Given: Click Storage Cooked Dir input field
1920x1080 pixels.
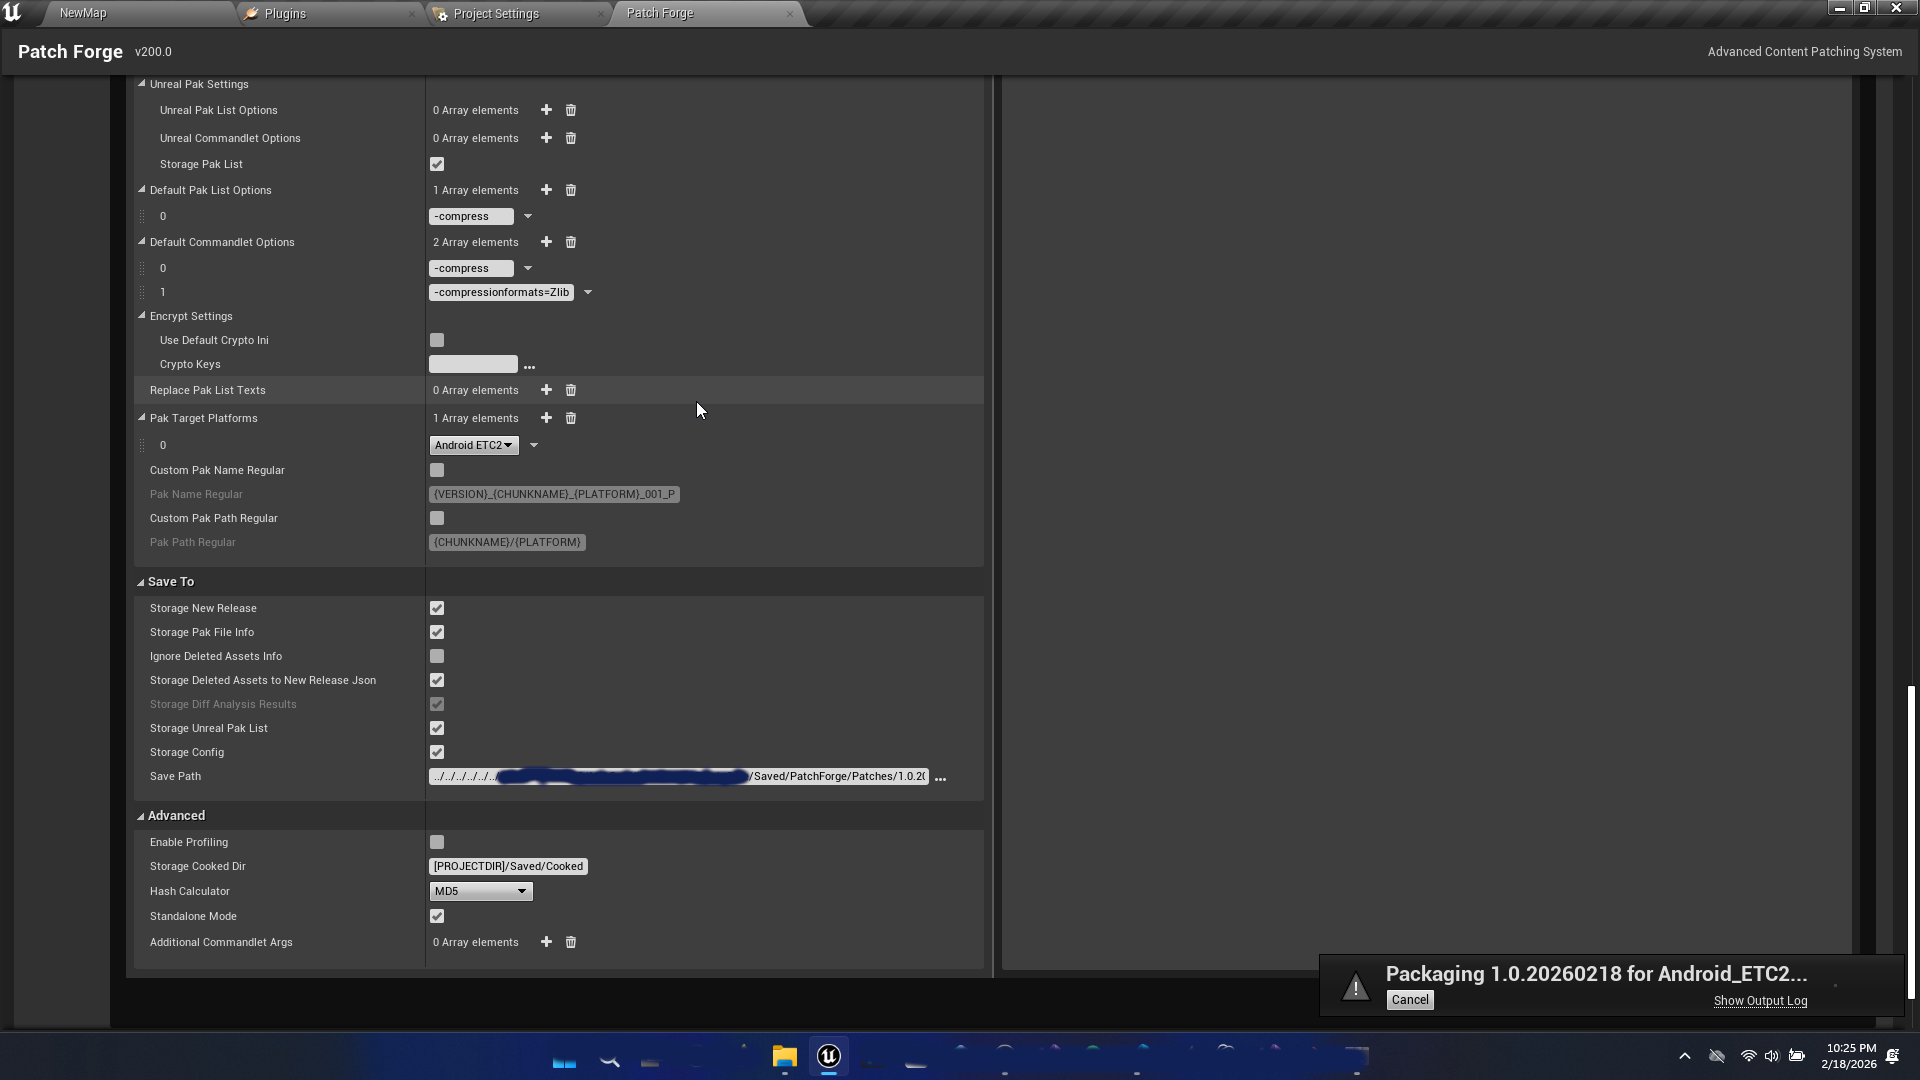Looking at the screenshot, I should pos(508,867).
